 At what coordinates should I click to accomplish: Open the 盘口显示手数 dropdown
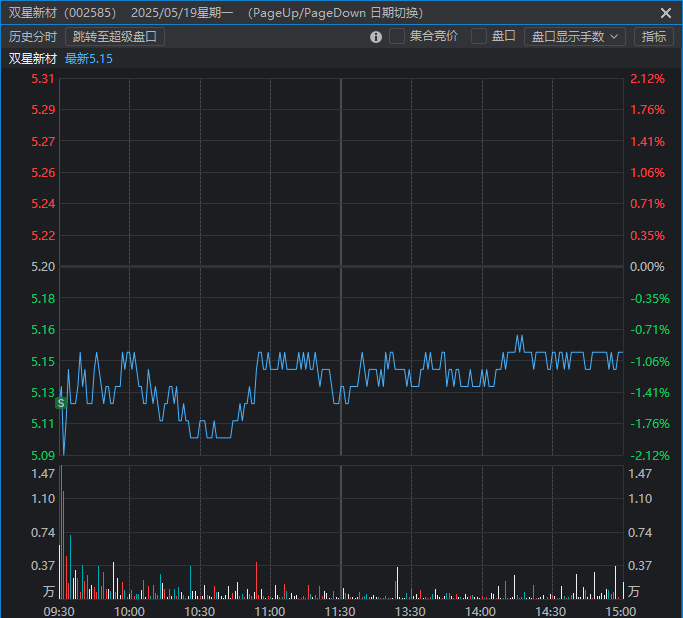[x=574, y=37]
